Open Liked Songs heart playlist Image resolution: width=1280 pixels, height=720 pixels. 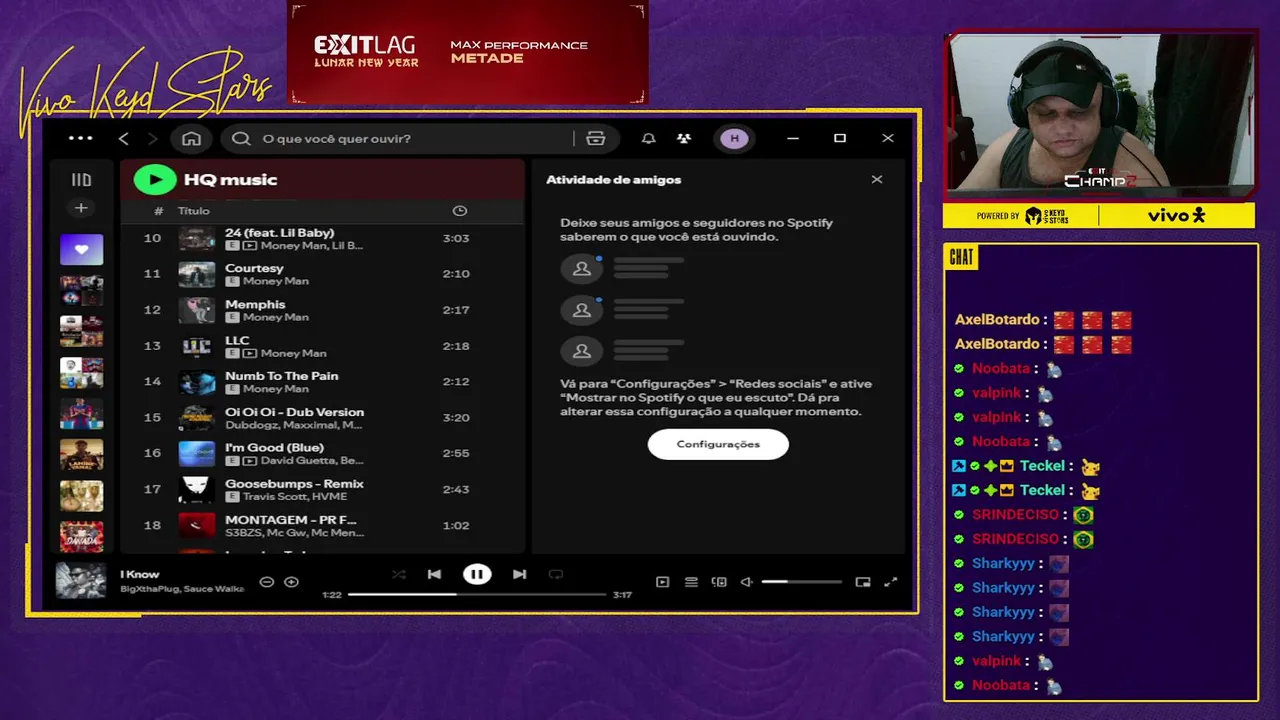click(x=81, y=249)
